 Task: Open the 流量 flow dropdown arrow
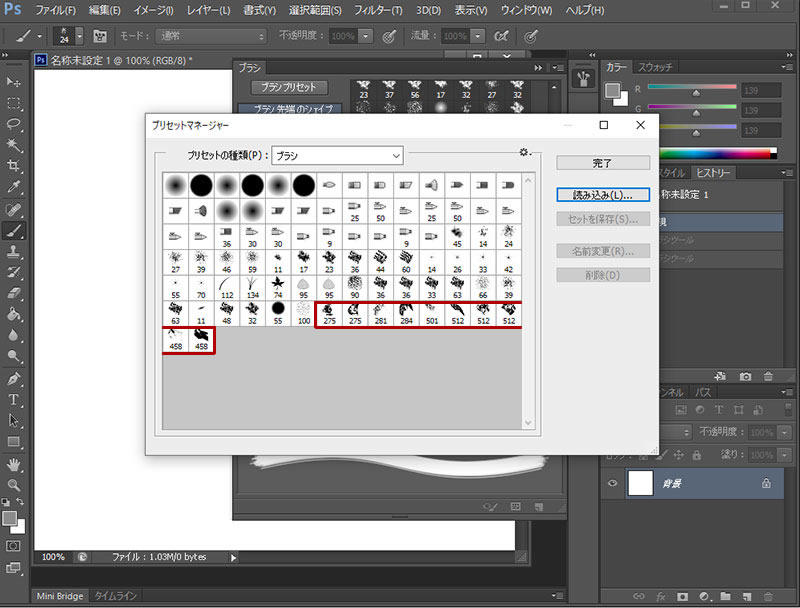477,36
